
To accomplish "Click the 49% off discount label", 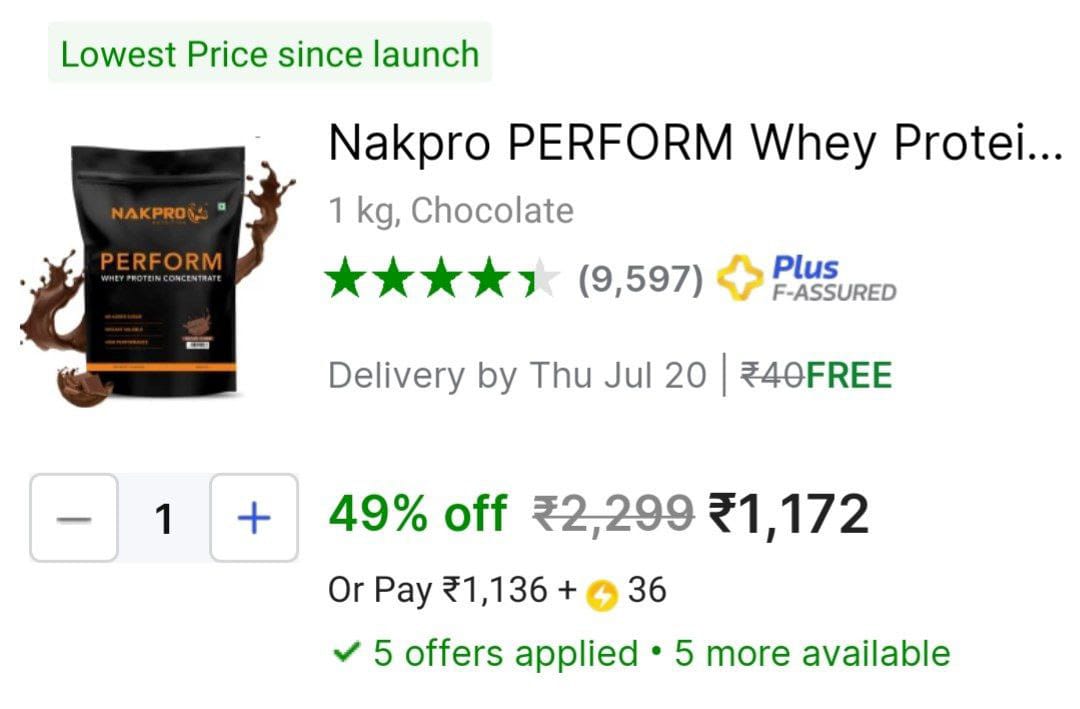I will pyautogui.click(x=417, y=514).
